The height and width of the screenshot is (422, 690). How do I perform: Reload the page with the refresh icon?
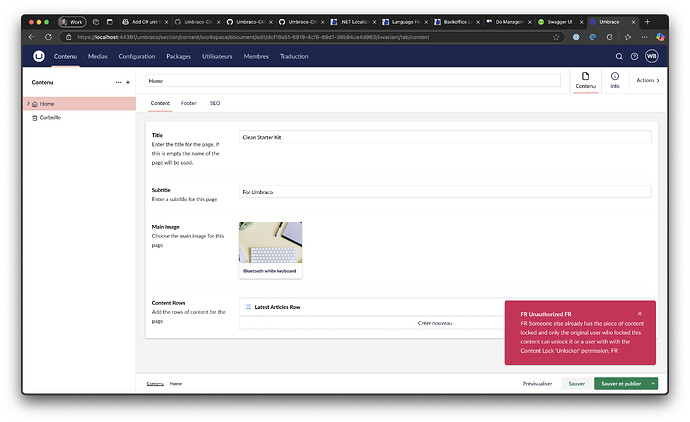coord(48,37)
